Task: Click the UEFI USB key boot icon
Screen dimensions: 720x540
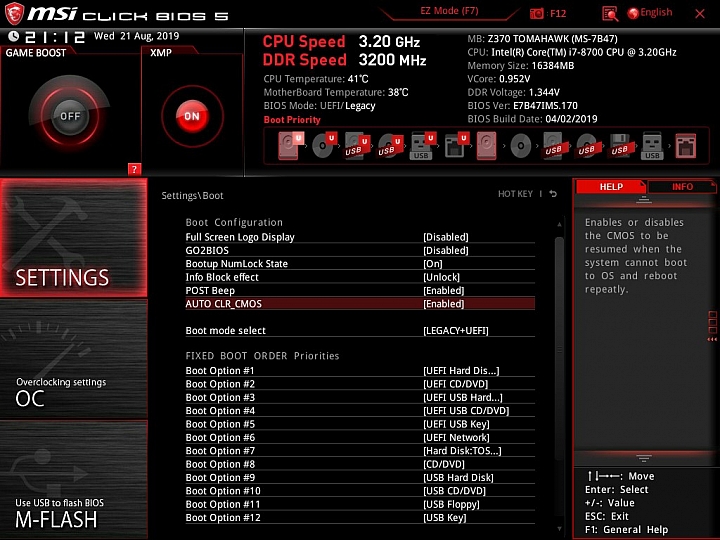Action: [423, 146]
